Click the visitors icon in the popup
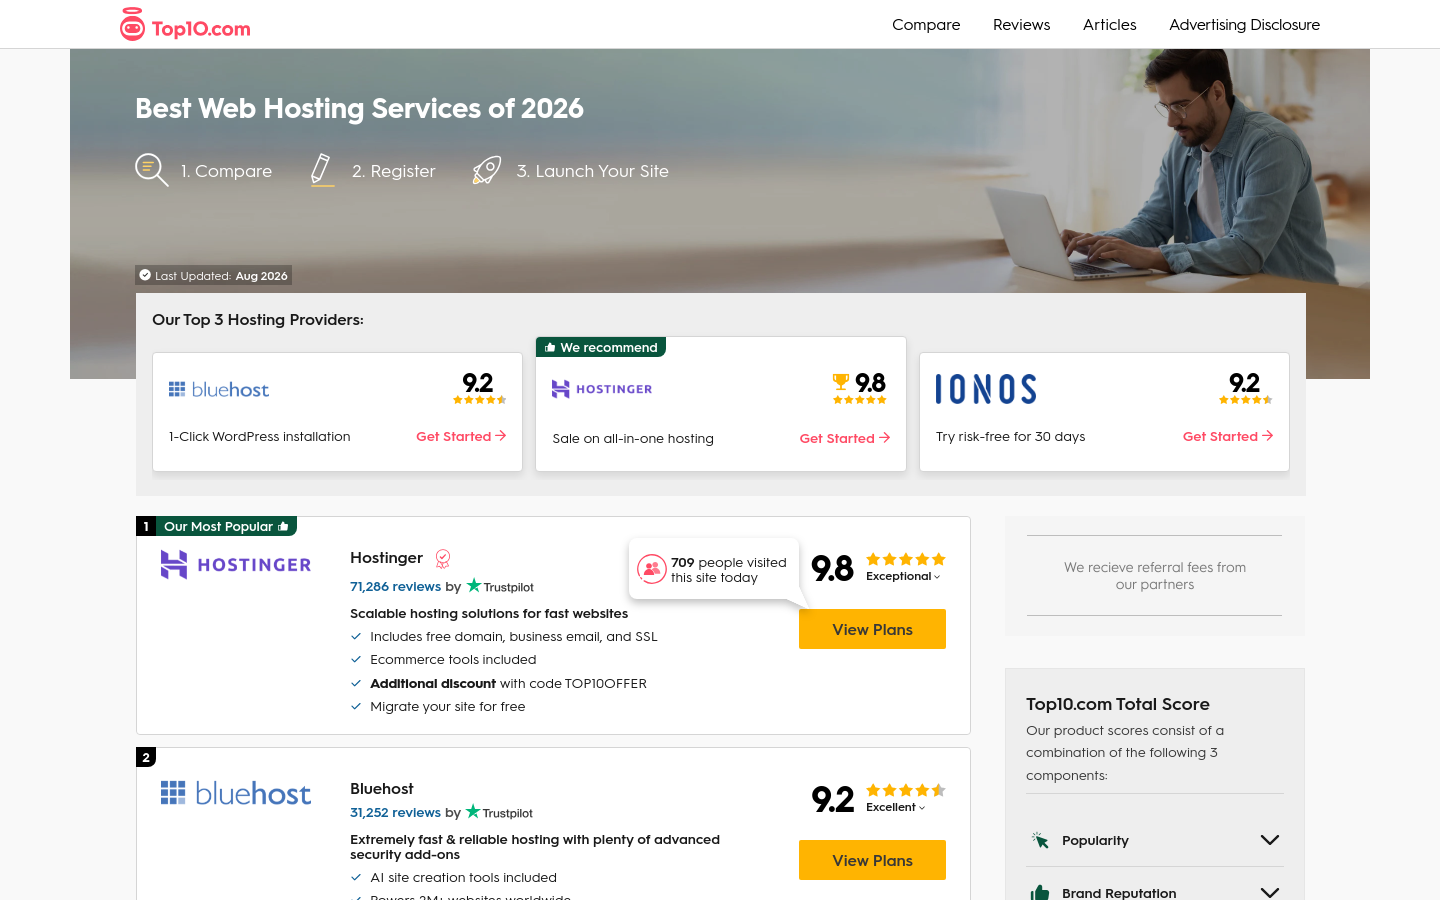Viewport: 1440px width, 900px height. (x=652, y=569)
